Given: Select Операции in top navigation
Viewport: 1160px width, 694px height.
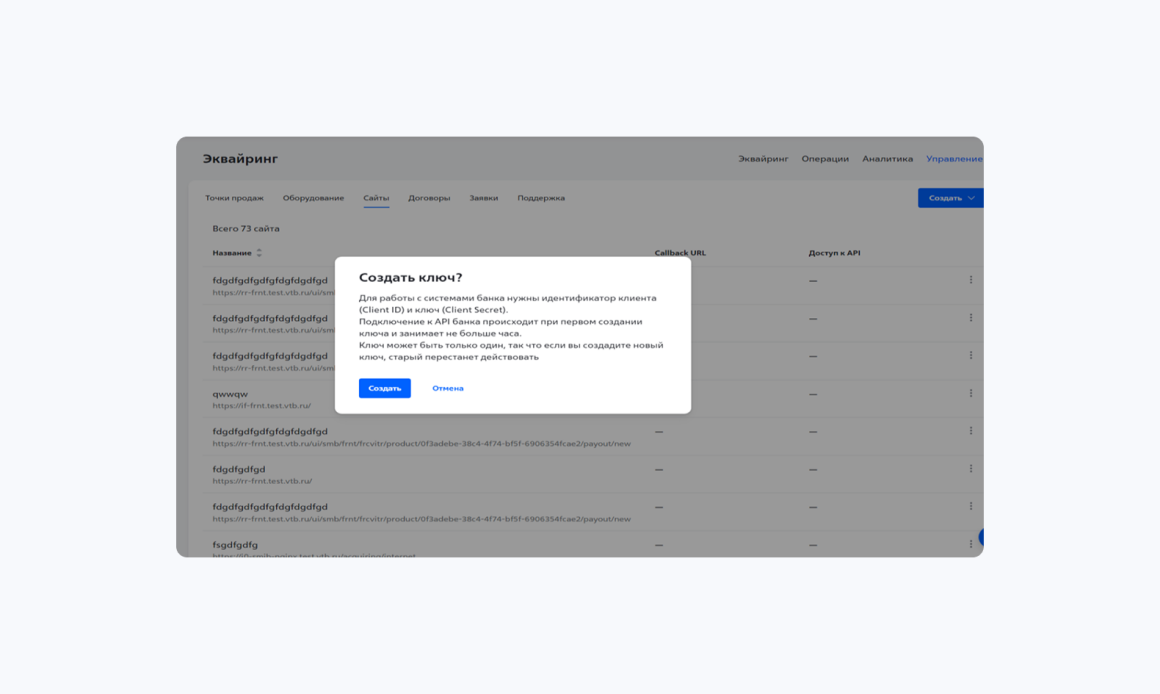Looking at the screenshot, I should pyautogui.click(x=825, y=158).
